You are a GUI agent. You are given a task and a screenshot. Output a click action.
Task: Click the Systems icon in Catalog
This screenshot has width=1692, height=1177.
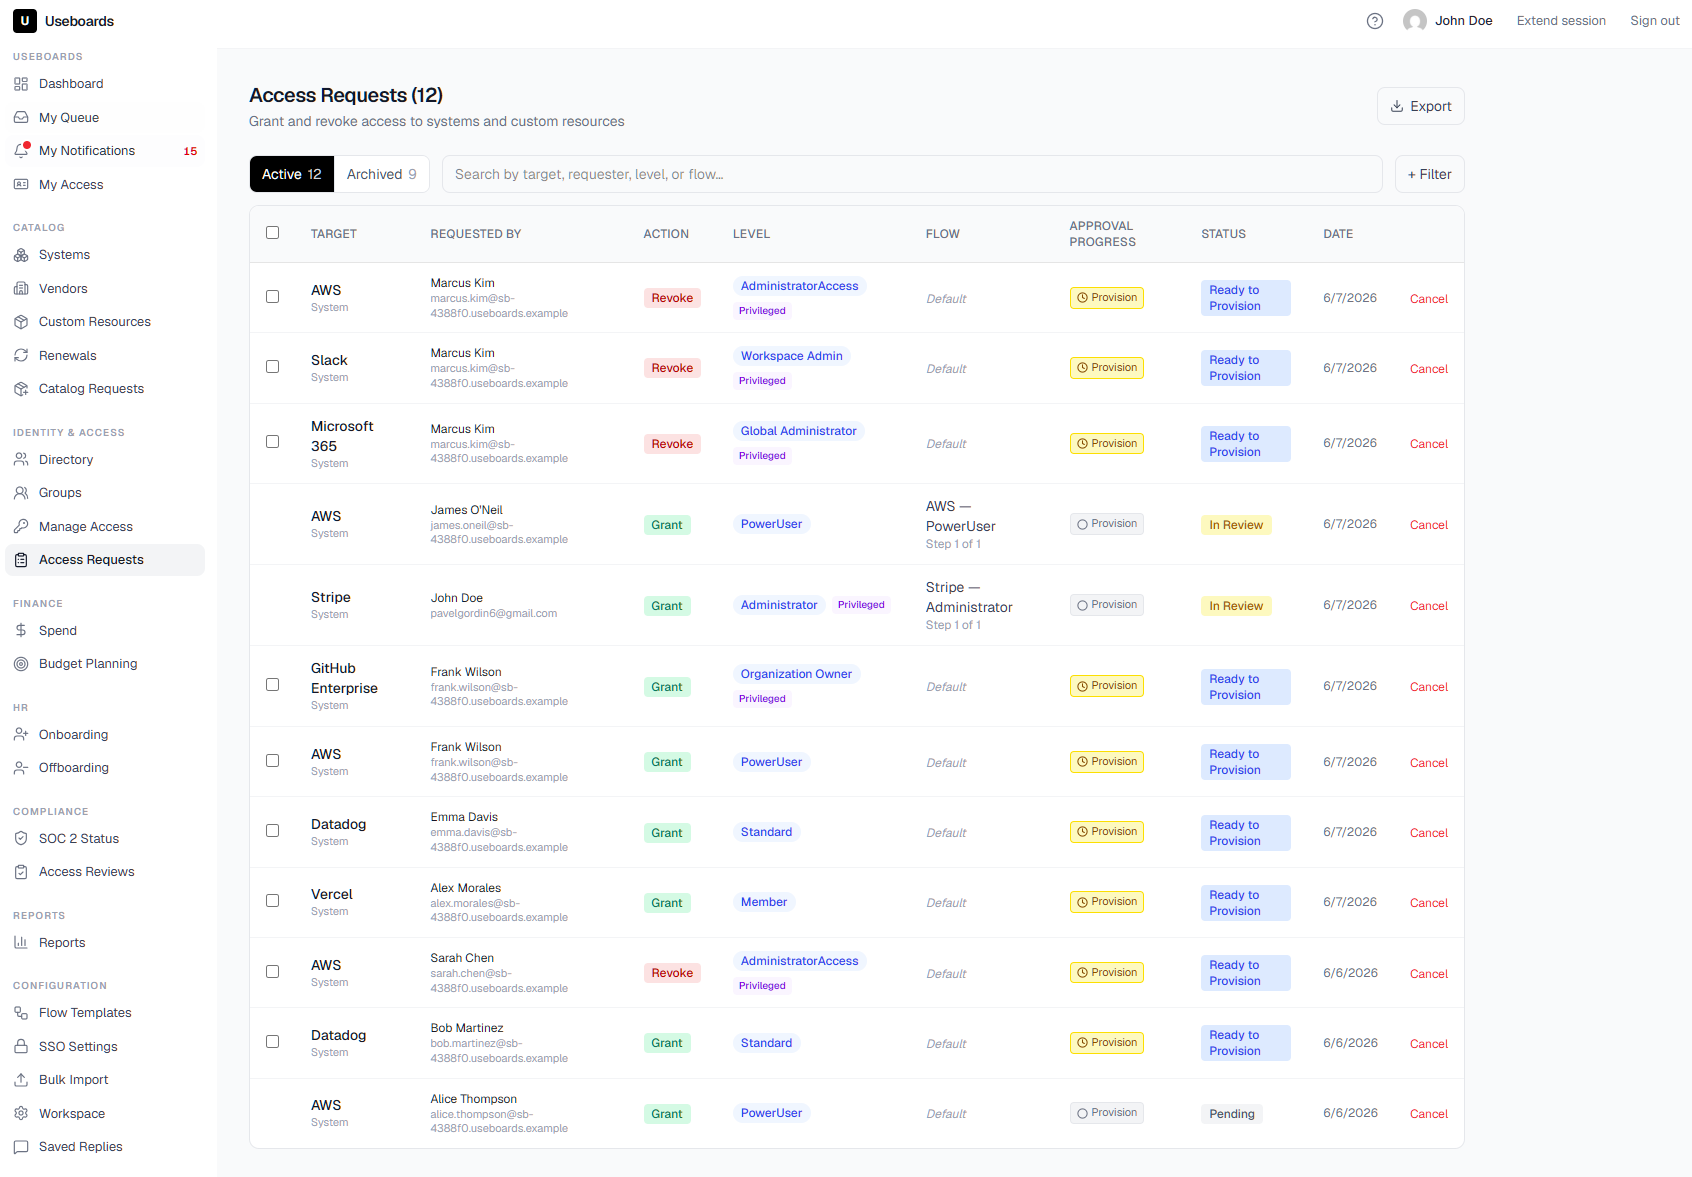pyautogui.click(x=21, y=255)
